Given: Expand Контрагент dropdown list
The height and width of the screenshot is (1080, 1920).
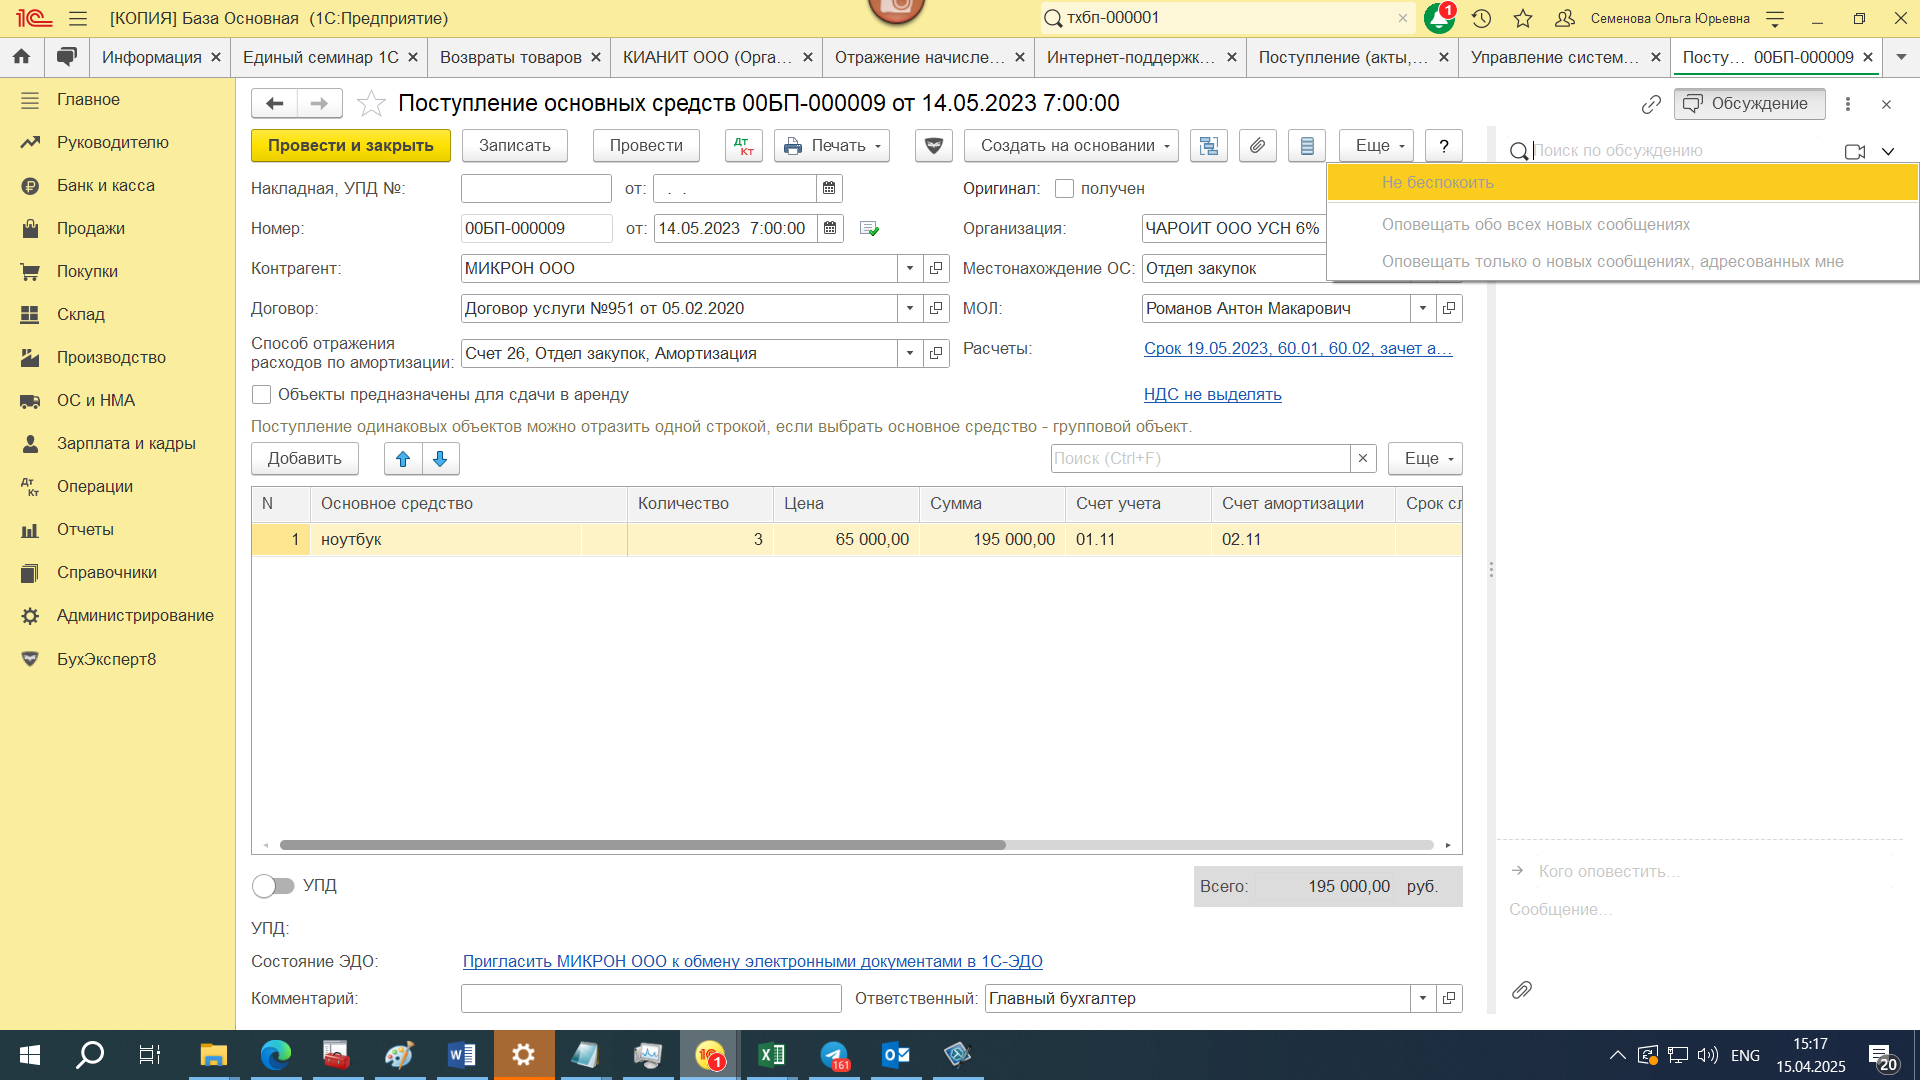Looking at the screenshot, I should 910,268.
